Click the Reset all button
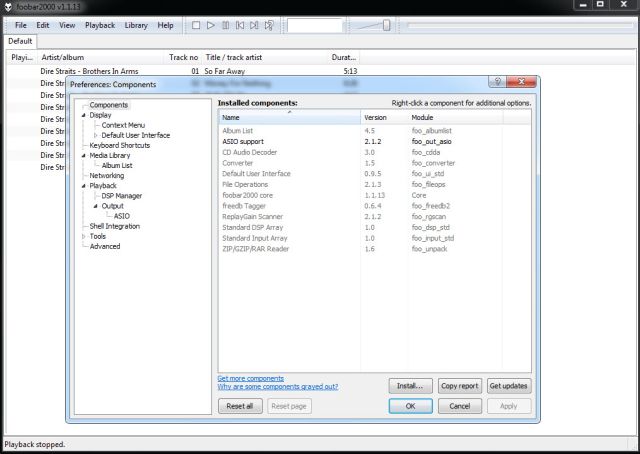This screenshot has width=640, height=454. point(240,406)
